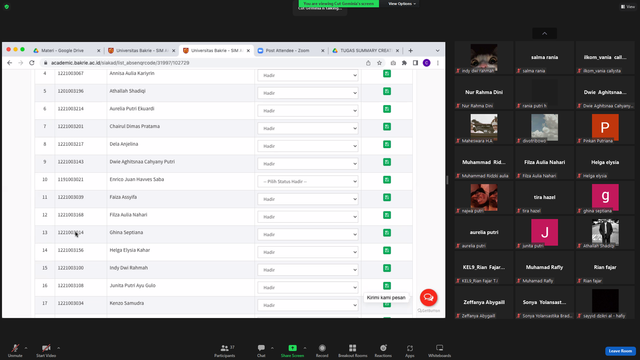The image size is (640, 360).
Task: Close the Post Attendee - Zoom tab
Action: 323,51
